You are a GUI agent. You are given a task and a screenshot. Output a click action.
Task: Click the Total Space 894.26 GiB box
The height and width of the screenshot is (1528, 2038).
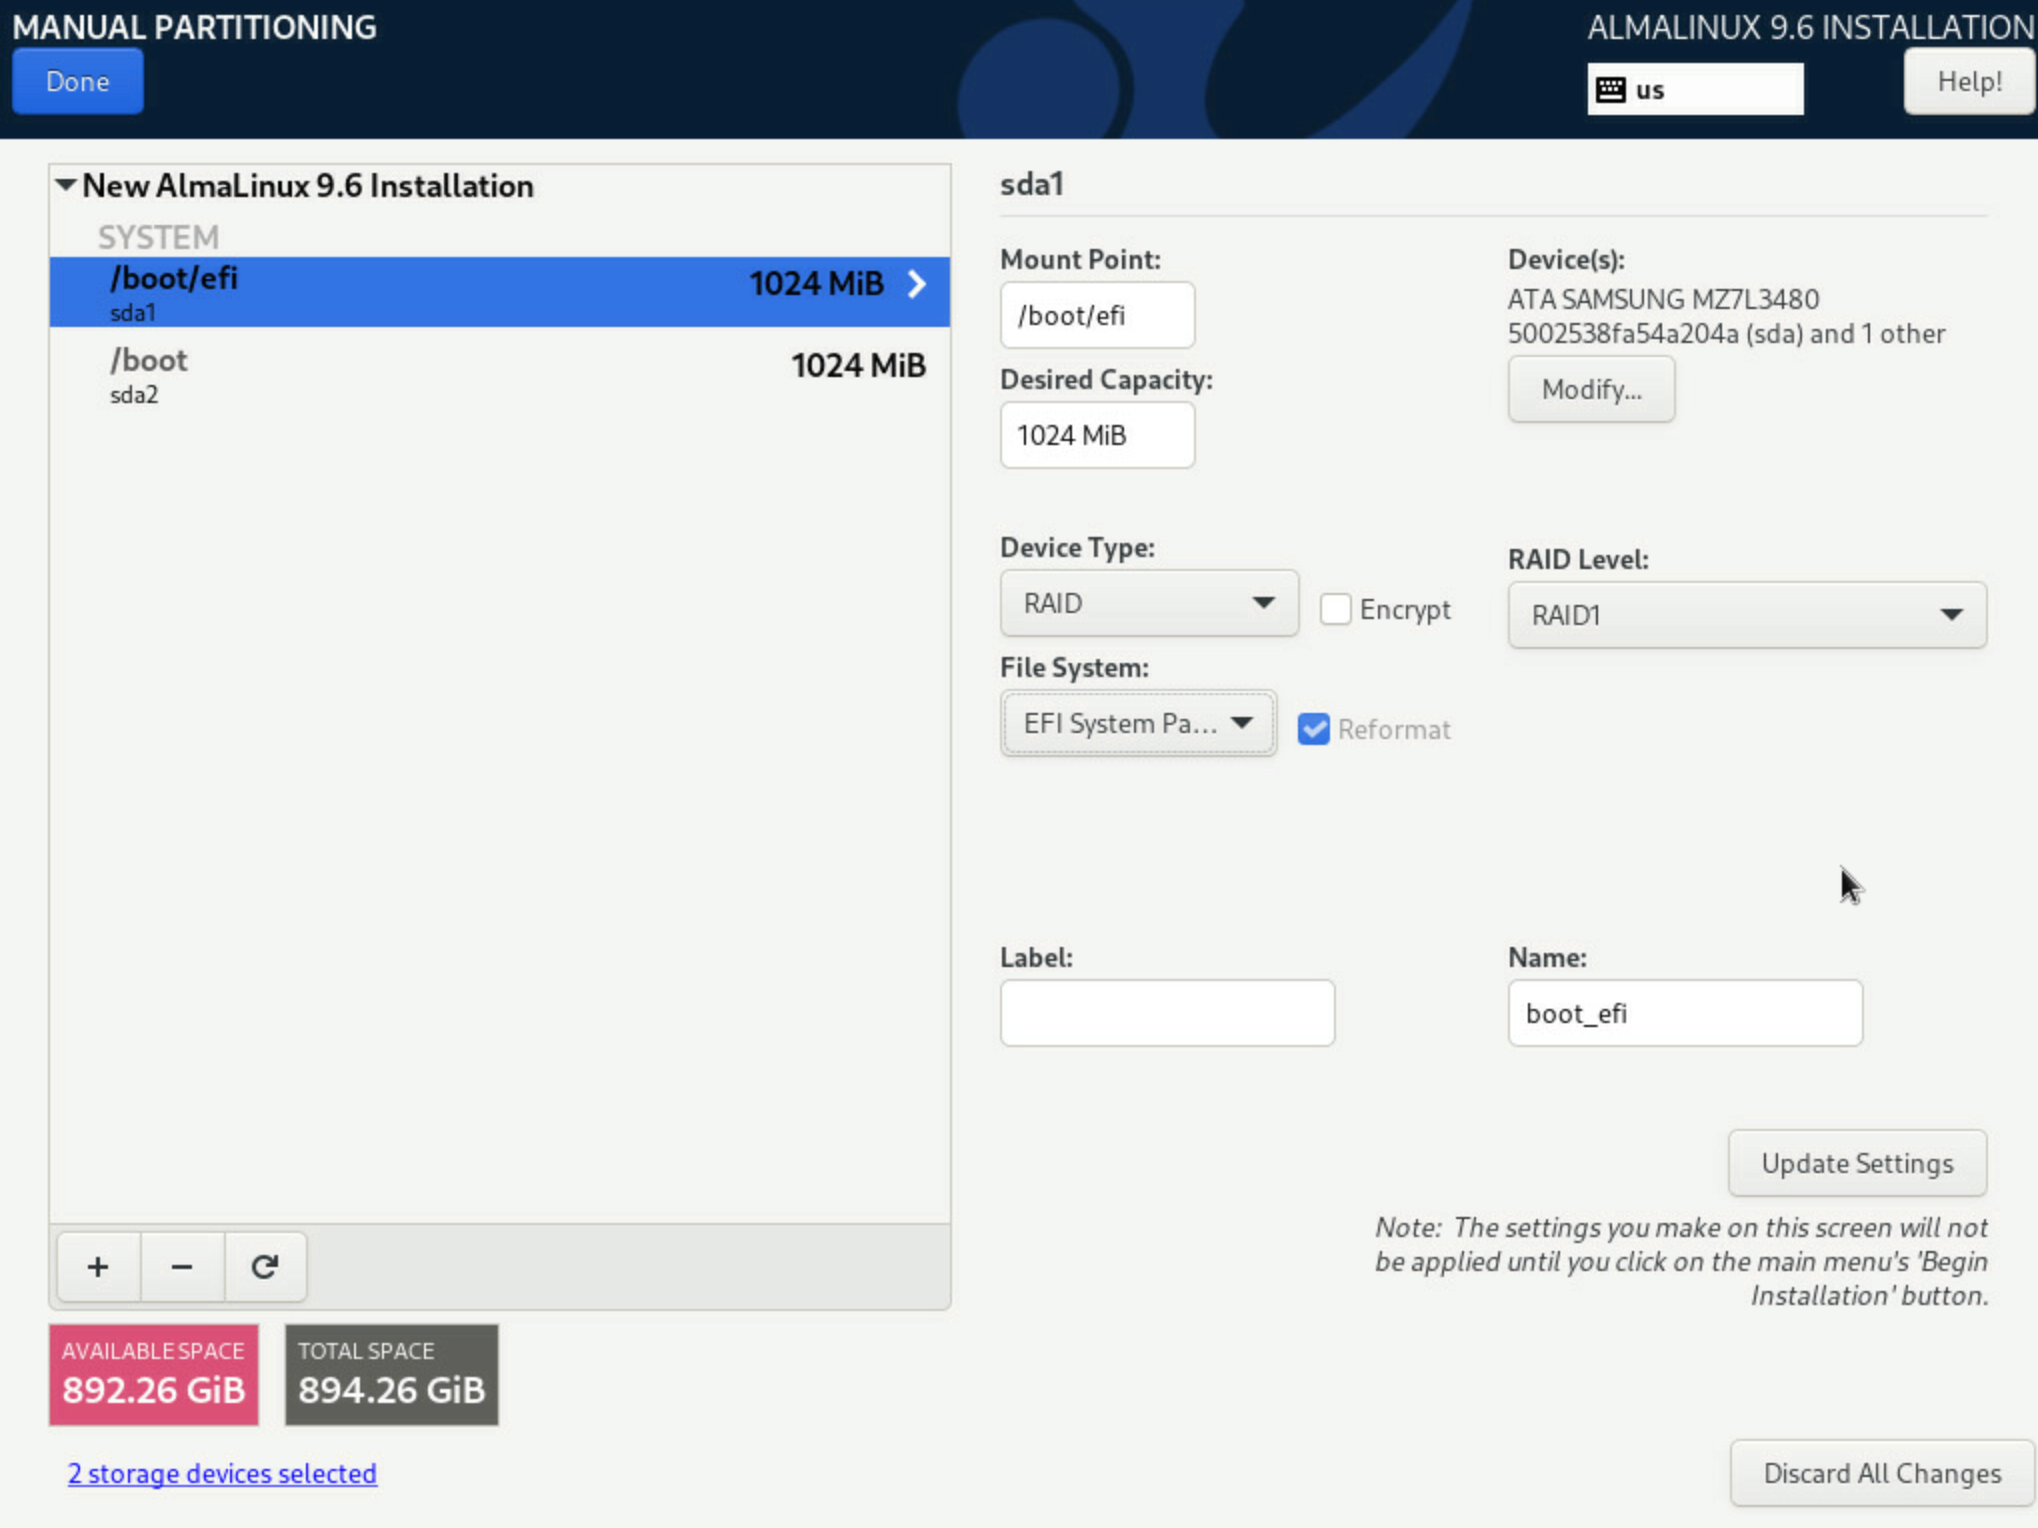point(391,1375)
